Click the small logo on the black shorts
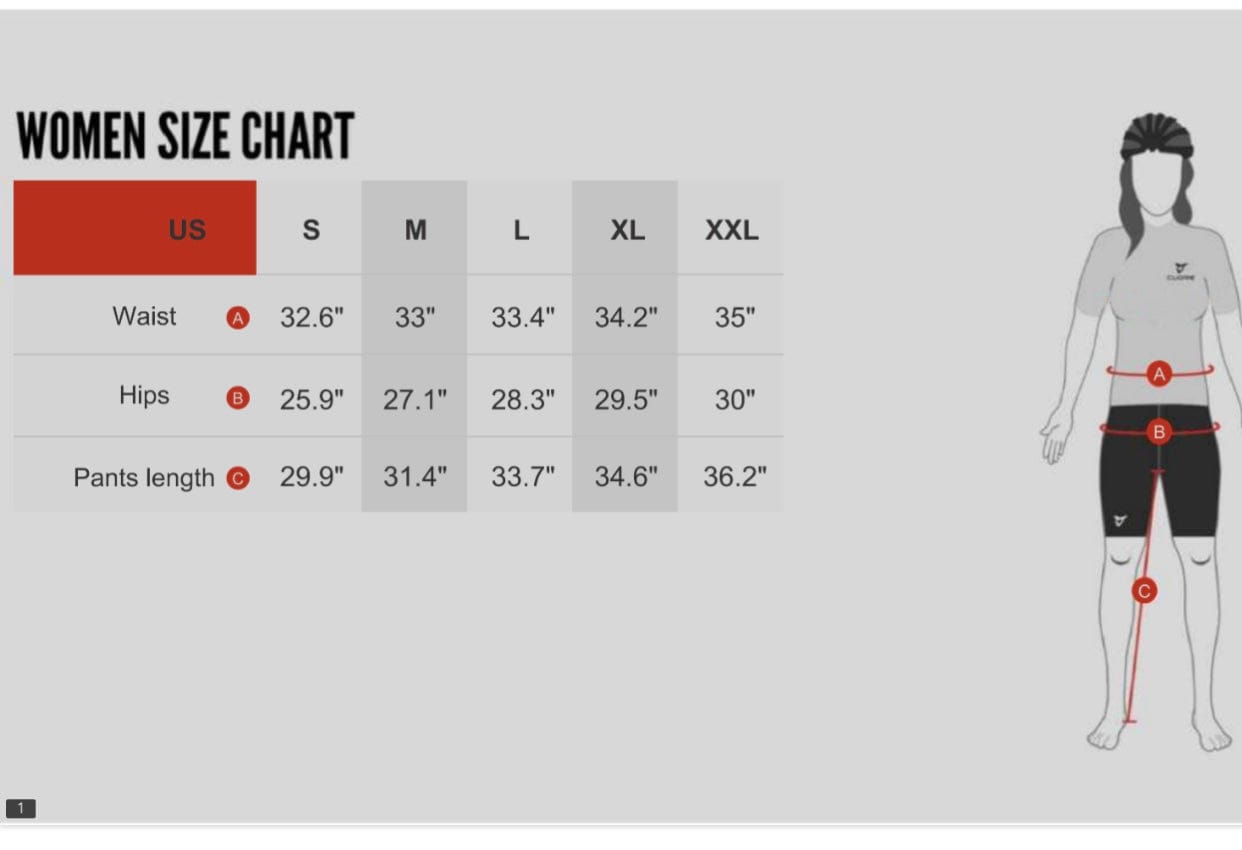The image size is (1242, 850). 1120,521
